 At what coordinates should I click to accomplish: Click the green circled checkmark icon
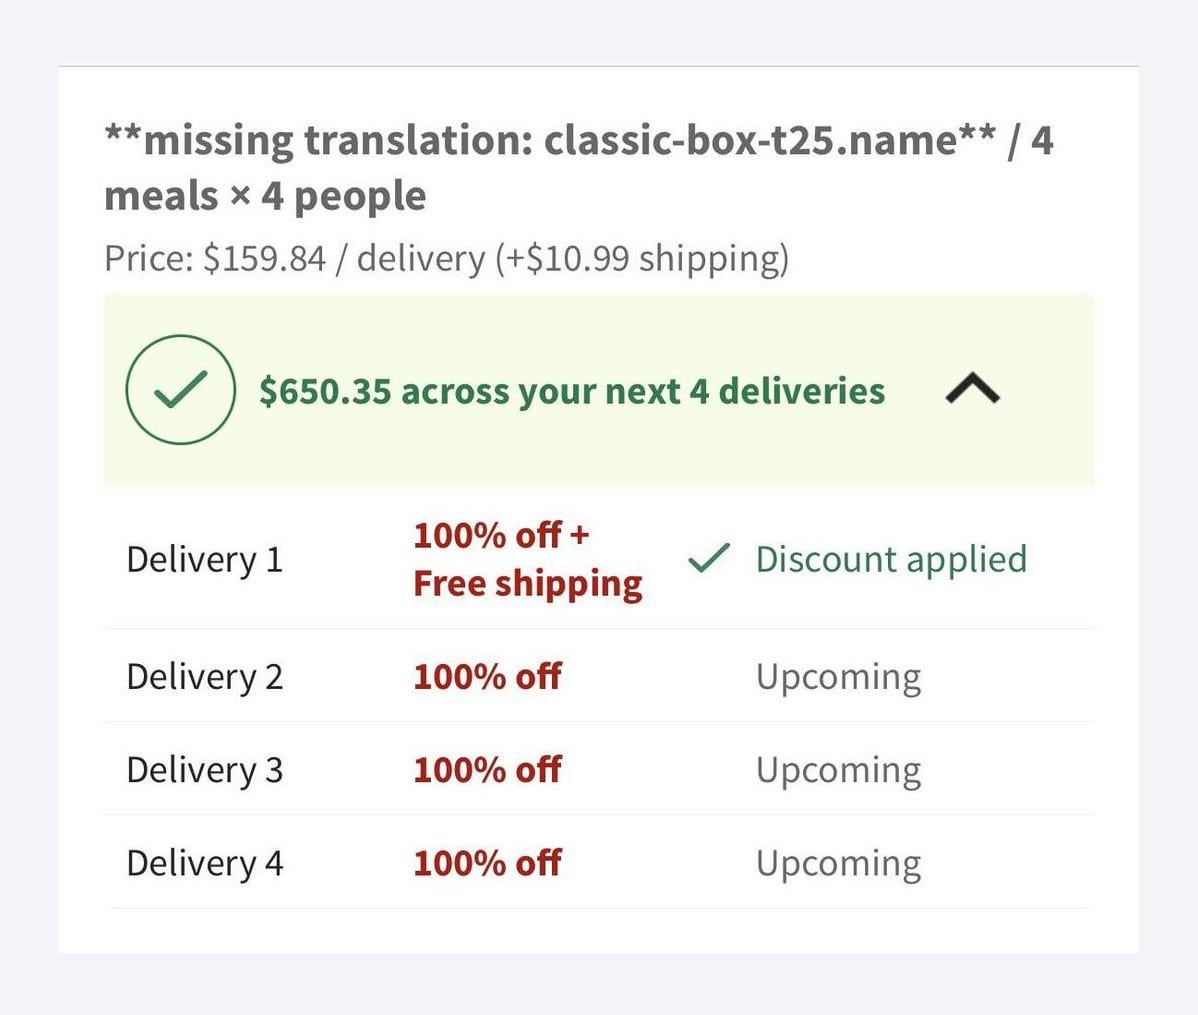pos(180,390)
